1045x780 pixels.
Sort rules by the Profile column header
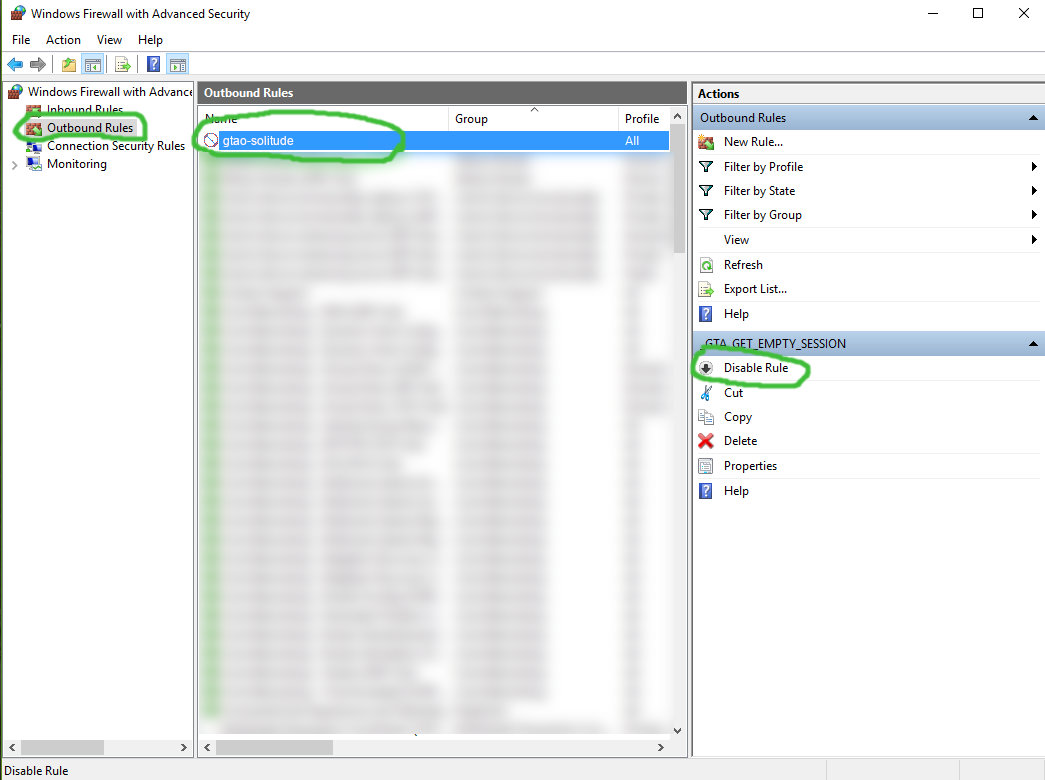(x=644, y=119)
